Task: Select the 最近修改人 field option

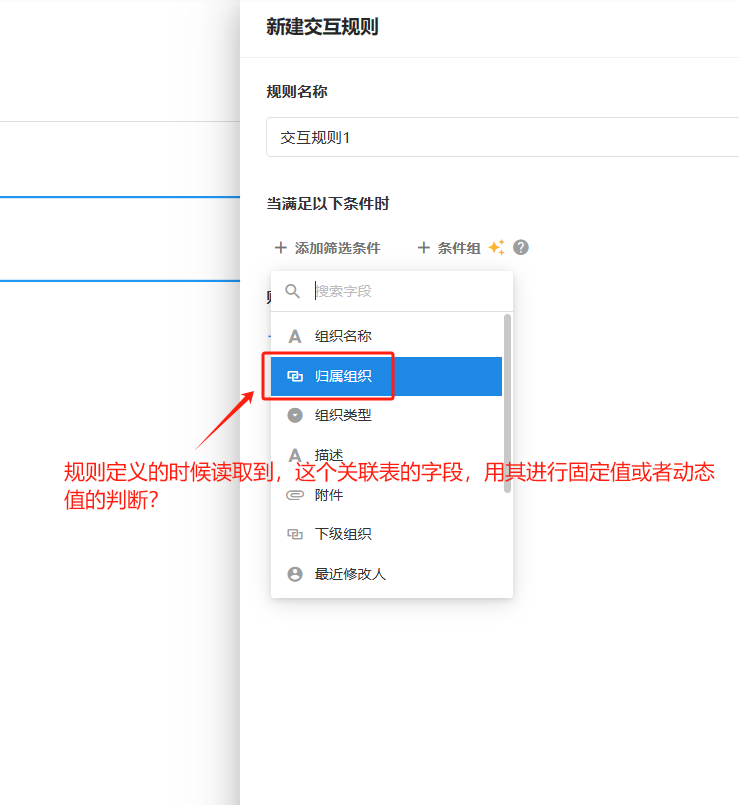Action: coord(386,574)
